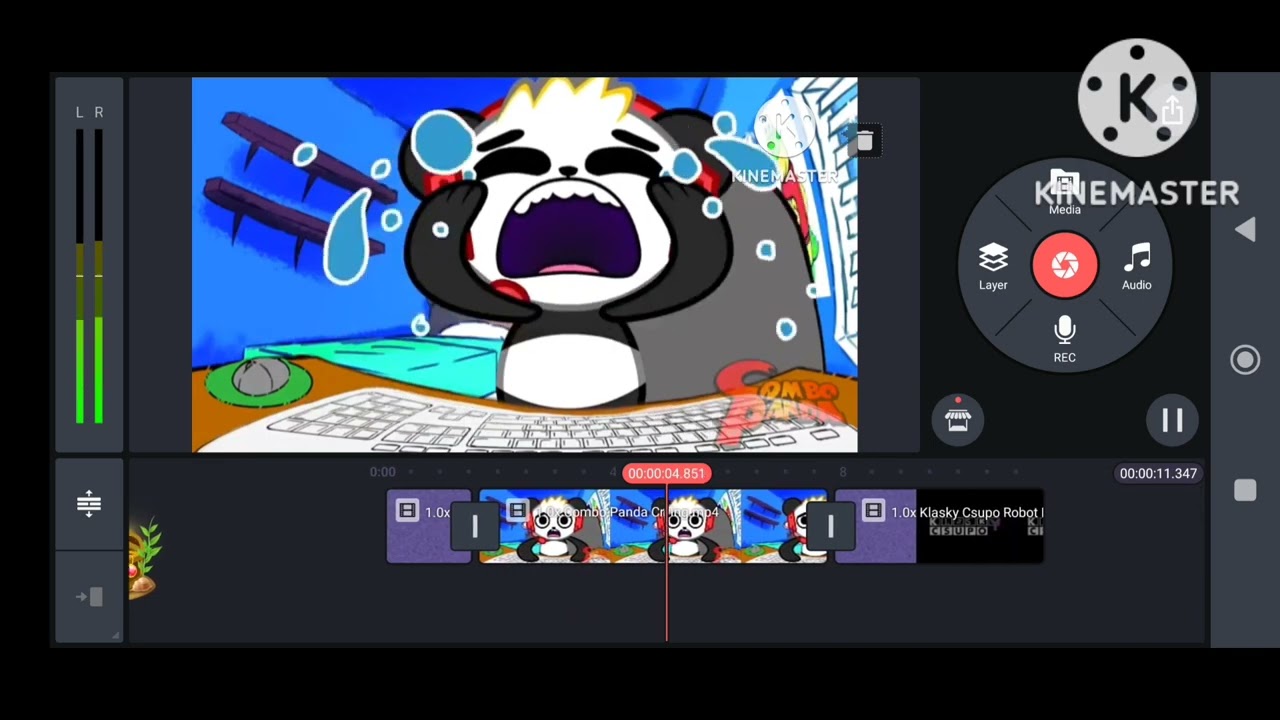Screen dimensions: 1280x720
Task: Select the Combo Panda Crying clip
Action: [653, 526]
